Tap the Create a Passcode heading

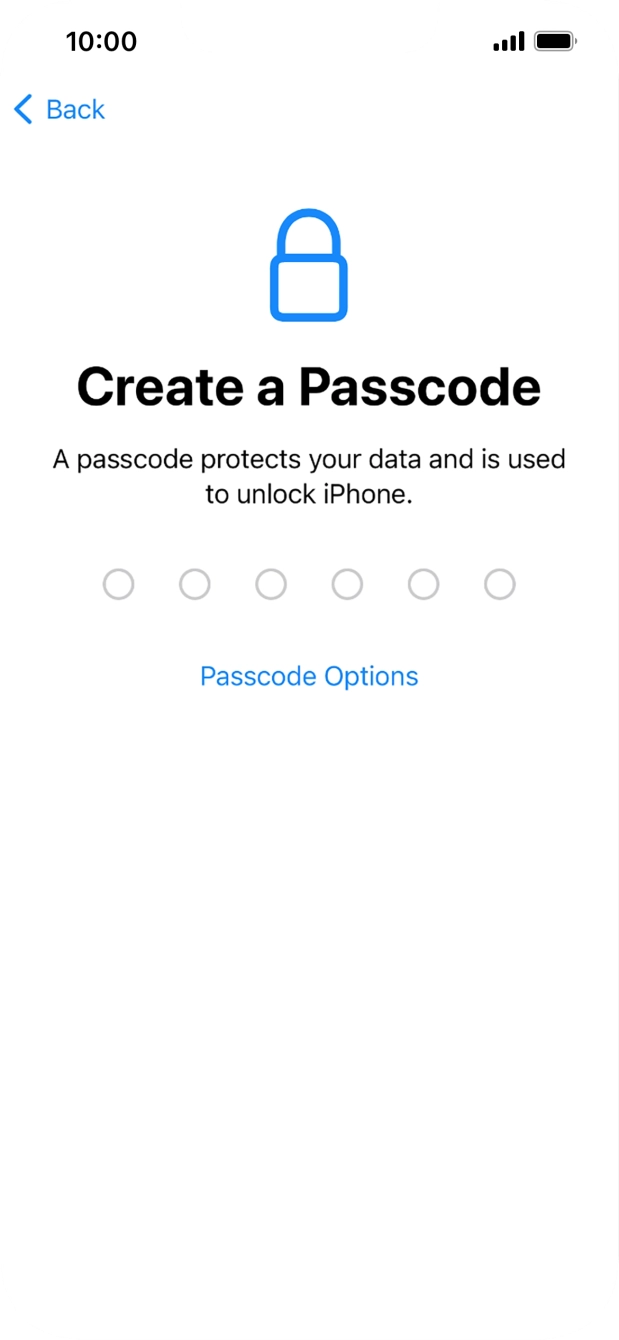(309, 385)
